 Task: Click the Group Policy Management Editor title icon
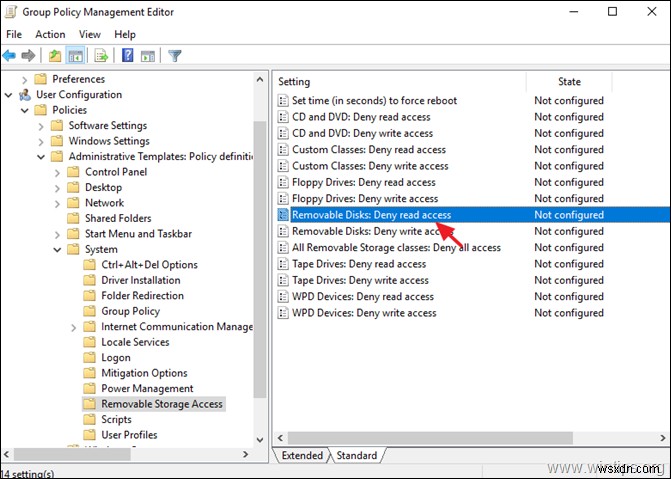pos(10,12)
